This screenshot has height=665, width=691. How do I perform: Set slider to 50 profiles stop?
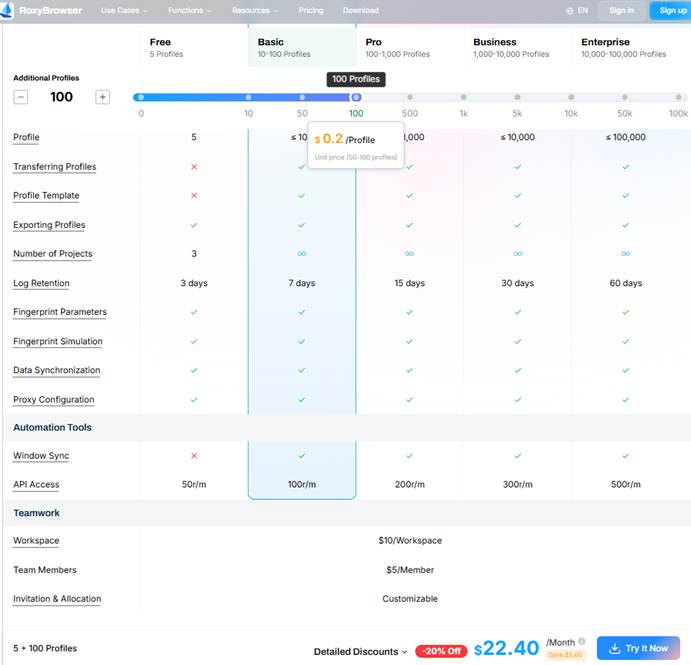tap(302, 97)
